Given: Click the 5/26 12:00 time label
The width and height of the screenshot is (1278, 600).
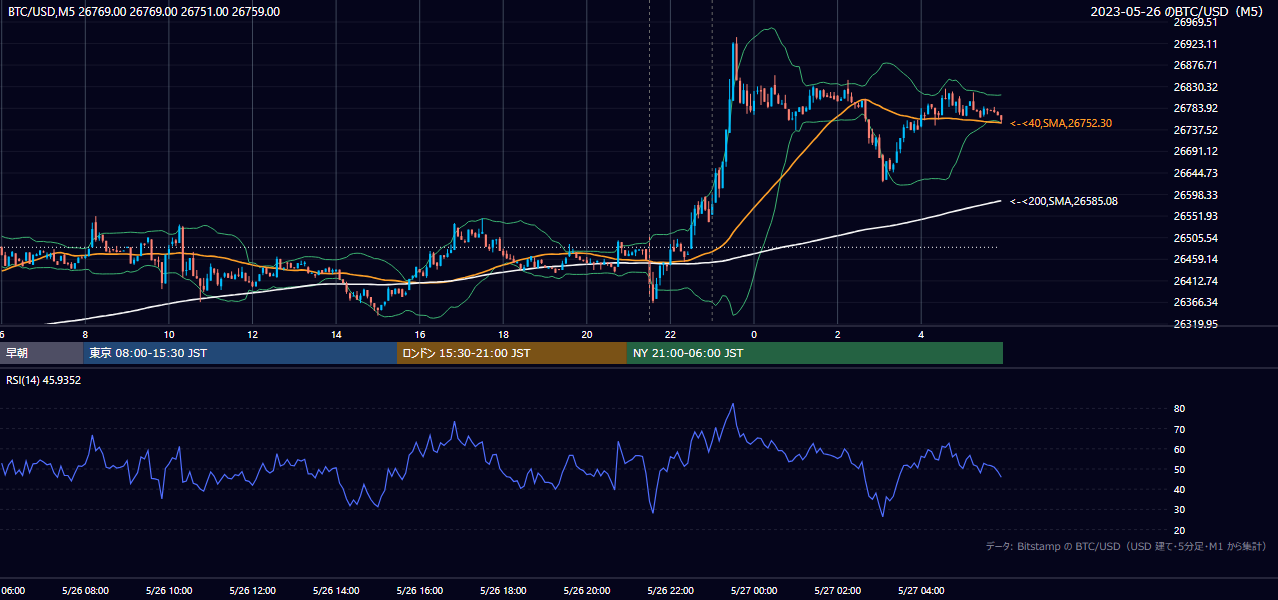Looking at the screenshot, I should (x=252, y=591).
